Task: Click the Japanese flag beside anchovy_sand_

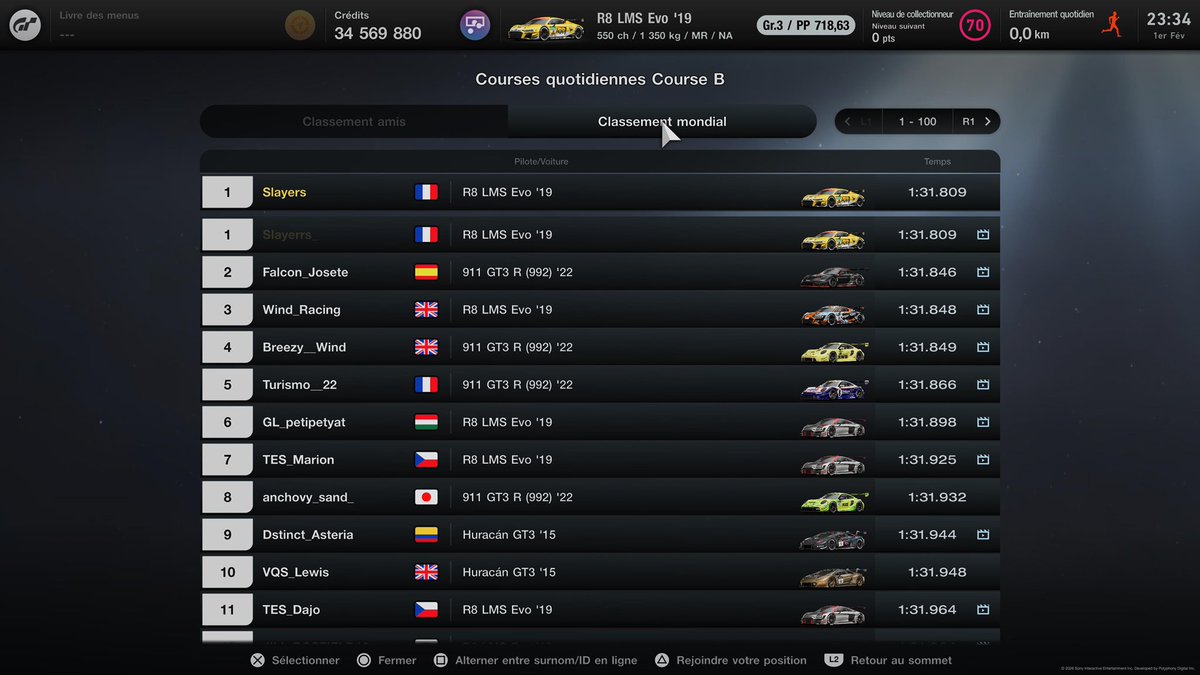Action: tap(426, 497)
